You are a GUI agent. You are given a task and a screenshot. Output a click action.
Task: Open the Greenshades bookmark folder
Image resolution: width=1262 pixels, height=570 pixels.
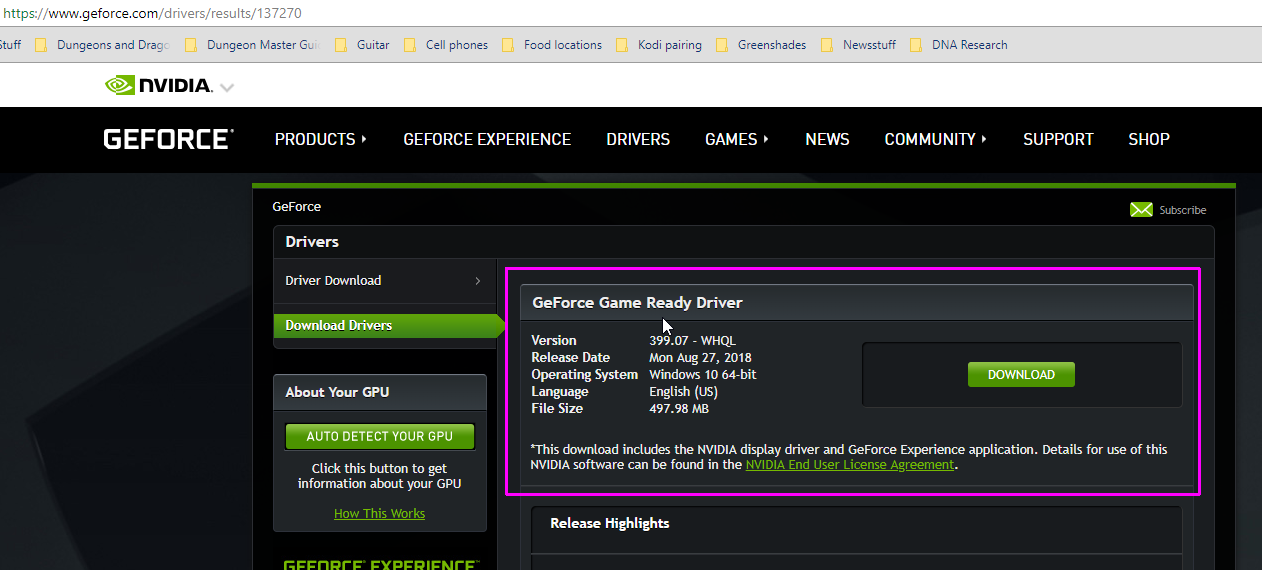(761, 45)
